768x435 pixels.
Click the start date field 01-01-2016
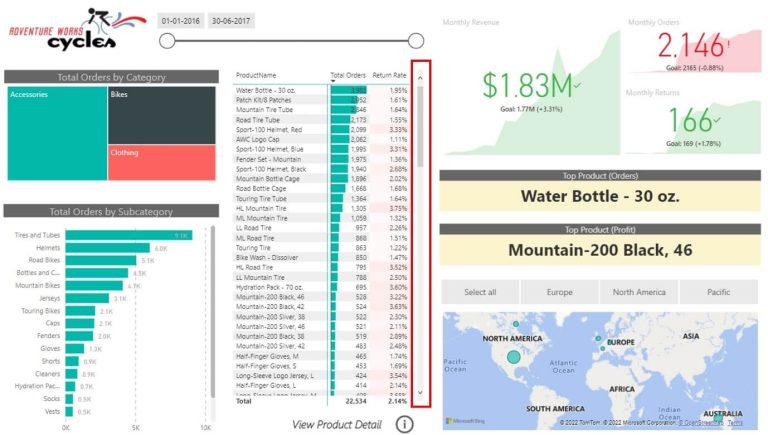pos(180,20)
